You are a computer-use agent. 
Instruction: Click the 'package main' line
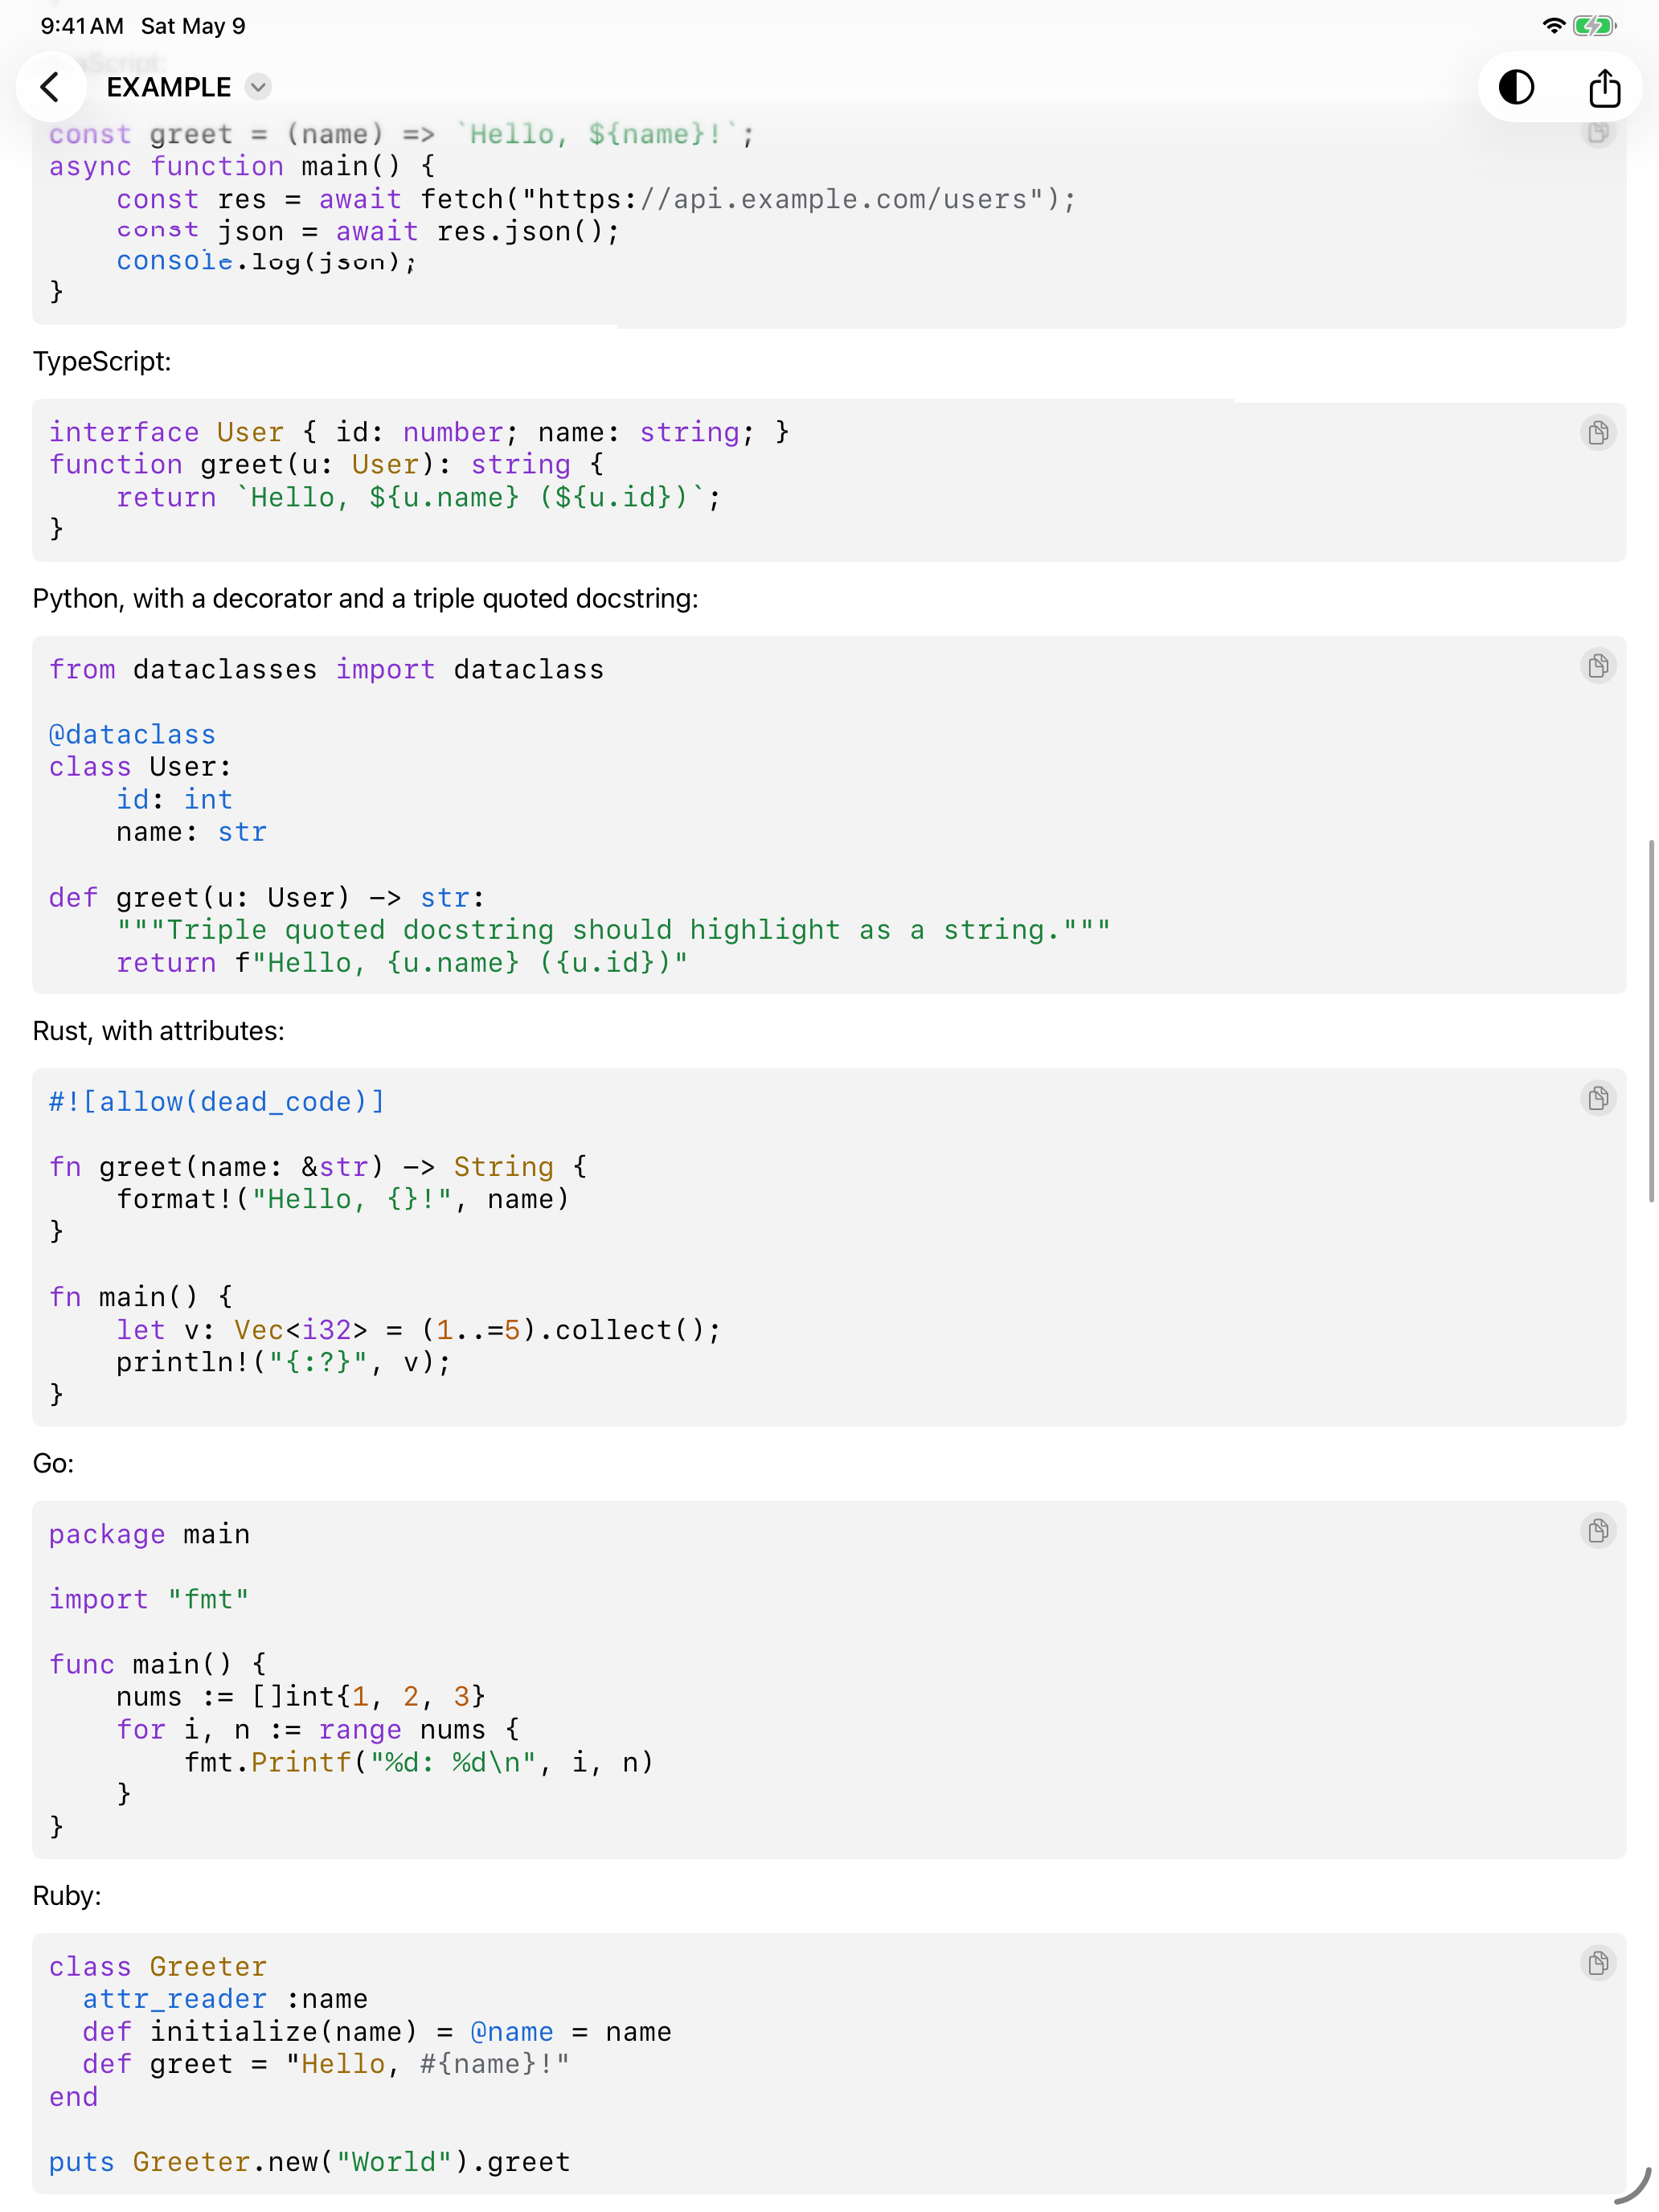(149, 1534)
